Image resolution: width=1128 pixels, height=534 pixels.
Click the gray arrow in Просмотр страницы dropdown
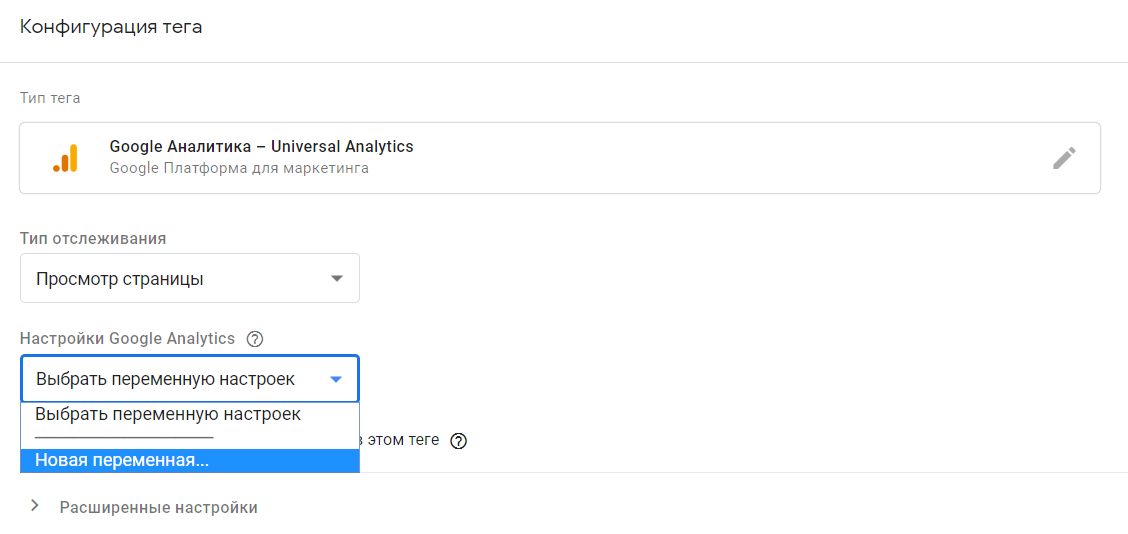(x=336, y=279)
